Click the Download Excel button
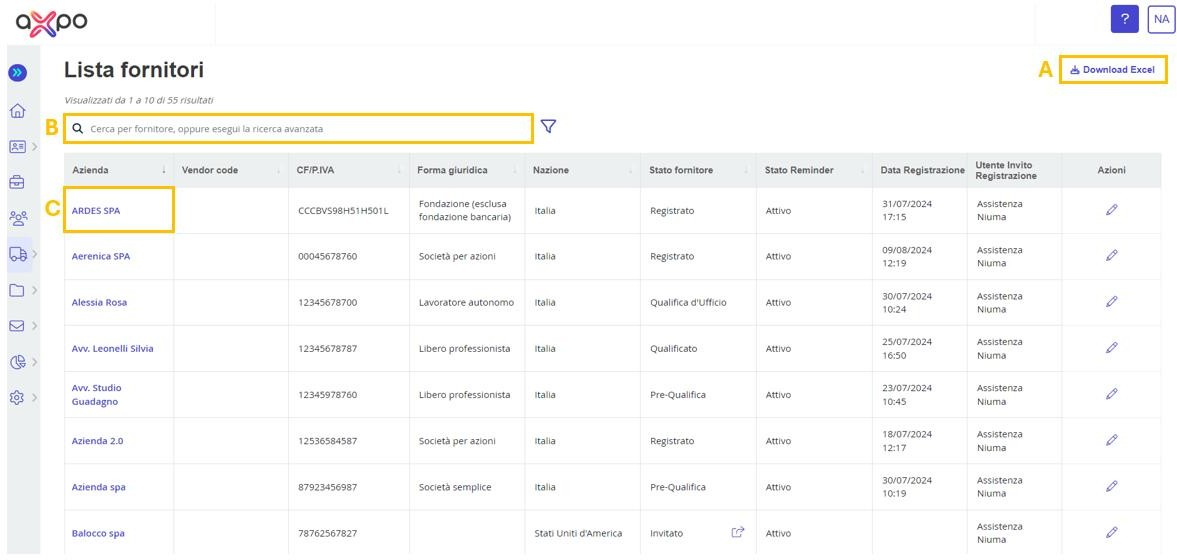Screen dimensions: 1177x560 pos(1112,70)
